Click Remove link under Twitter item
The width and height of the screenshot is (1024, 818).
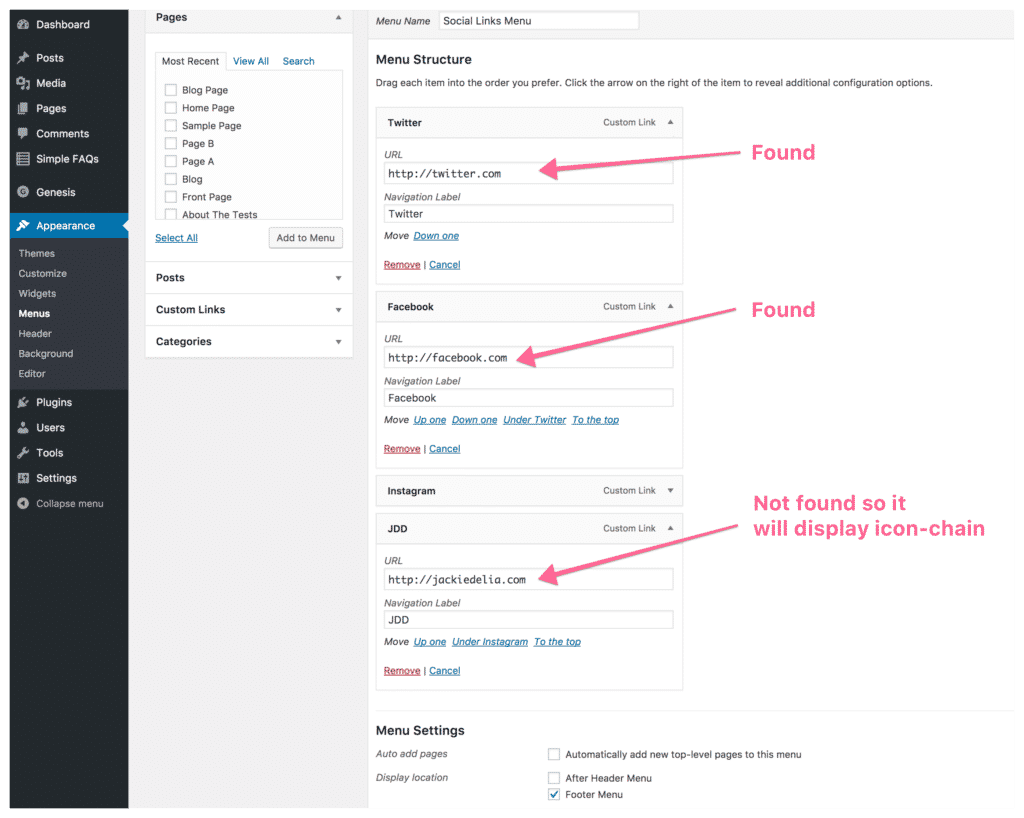pos(402,265)
